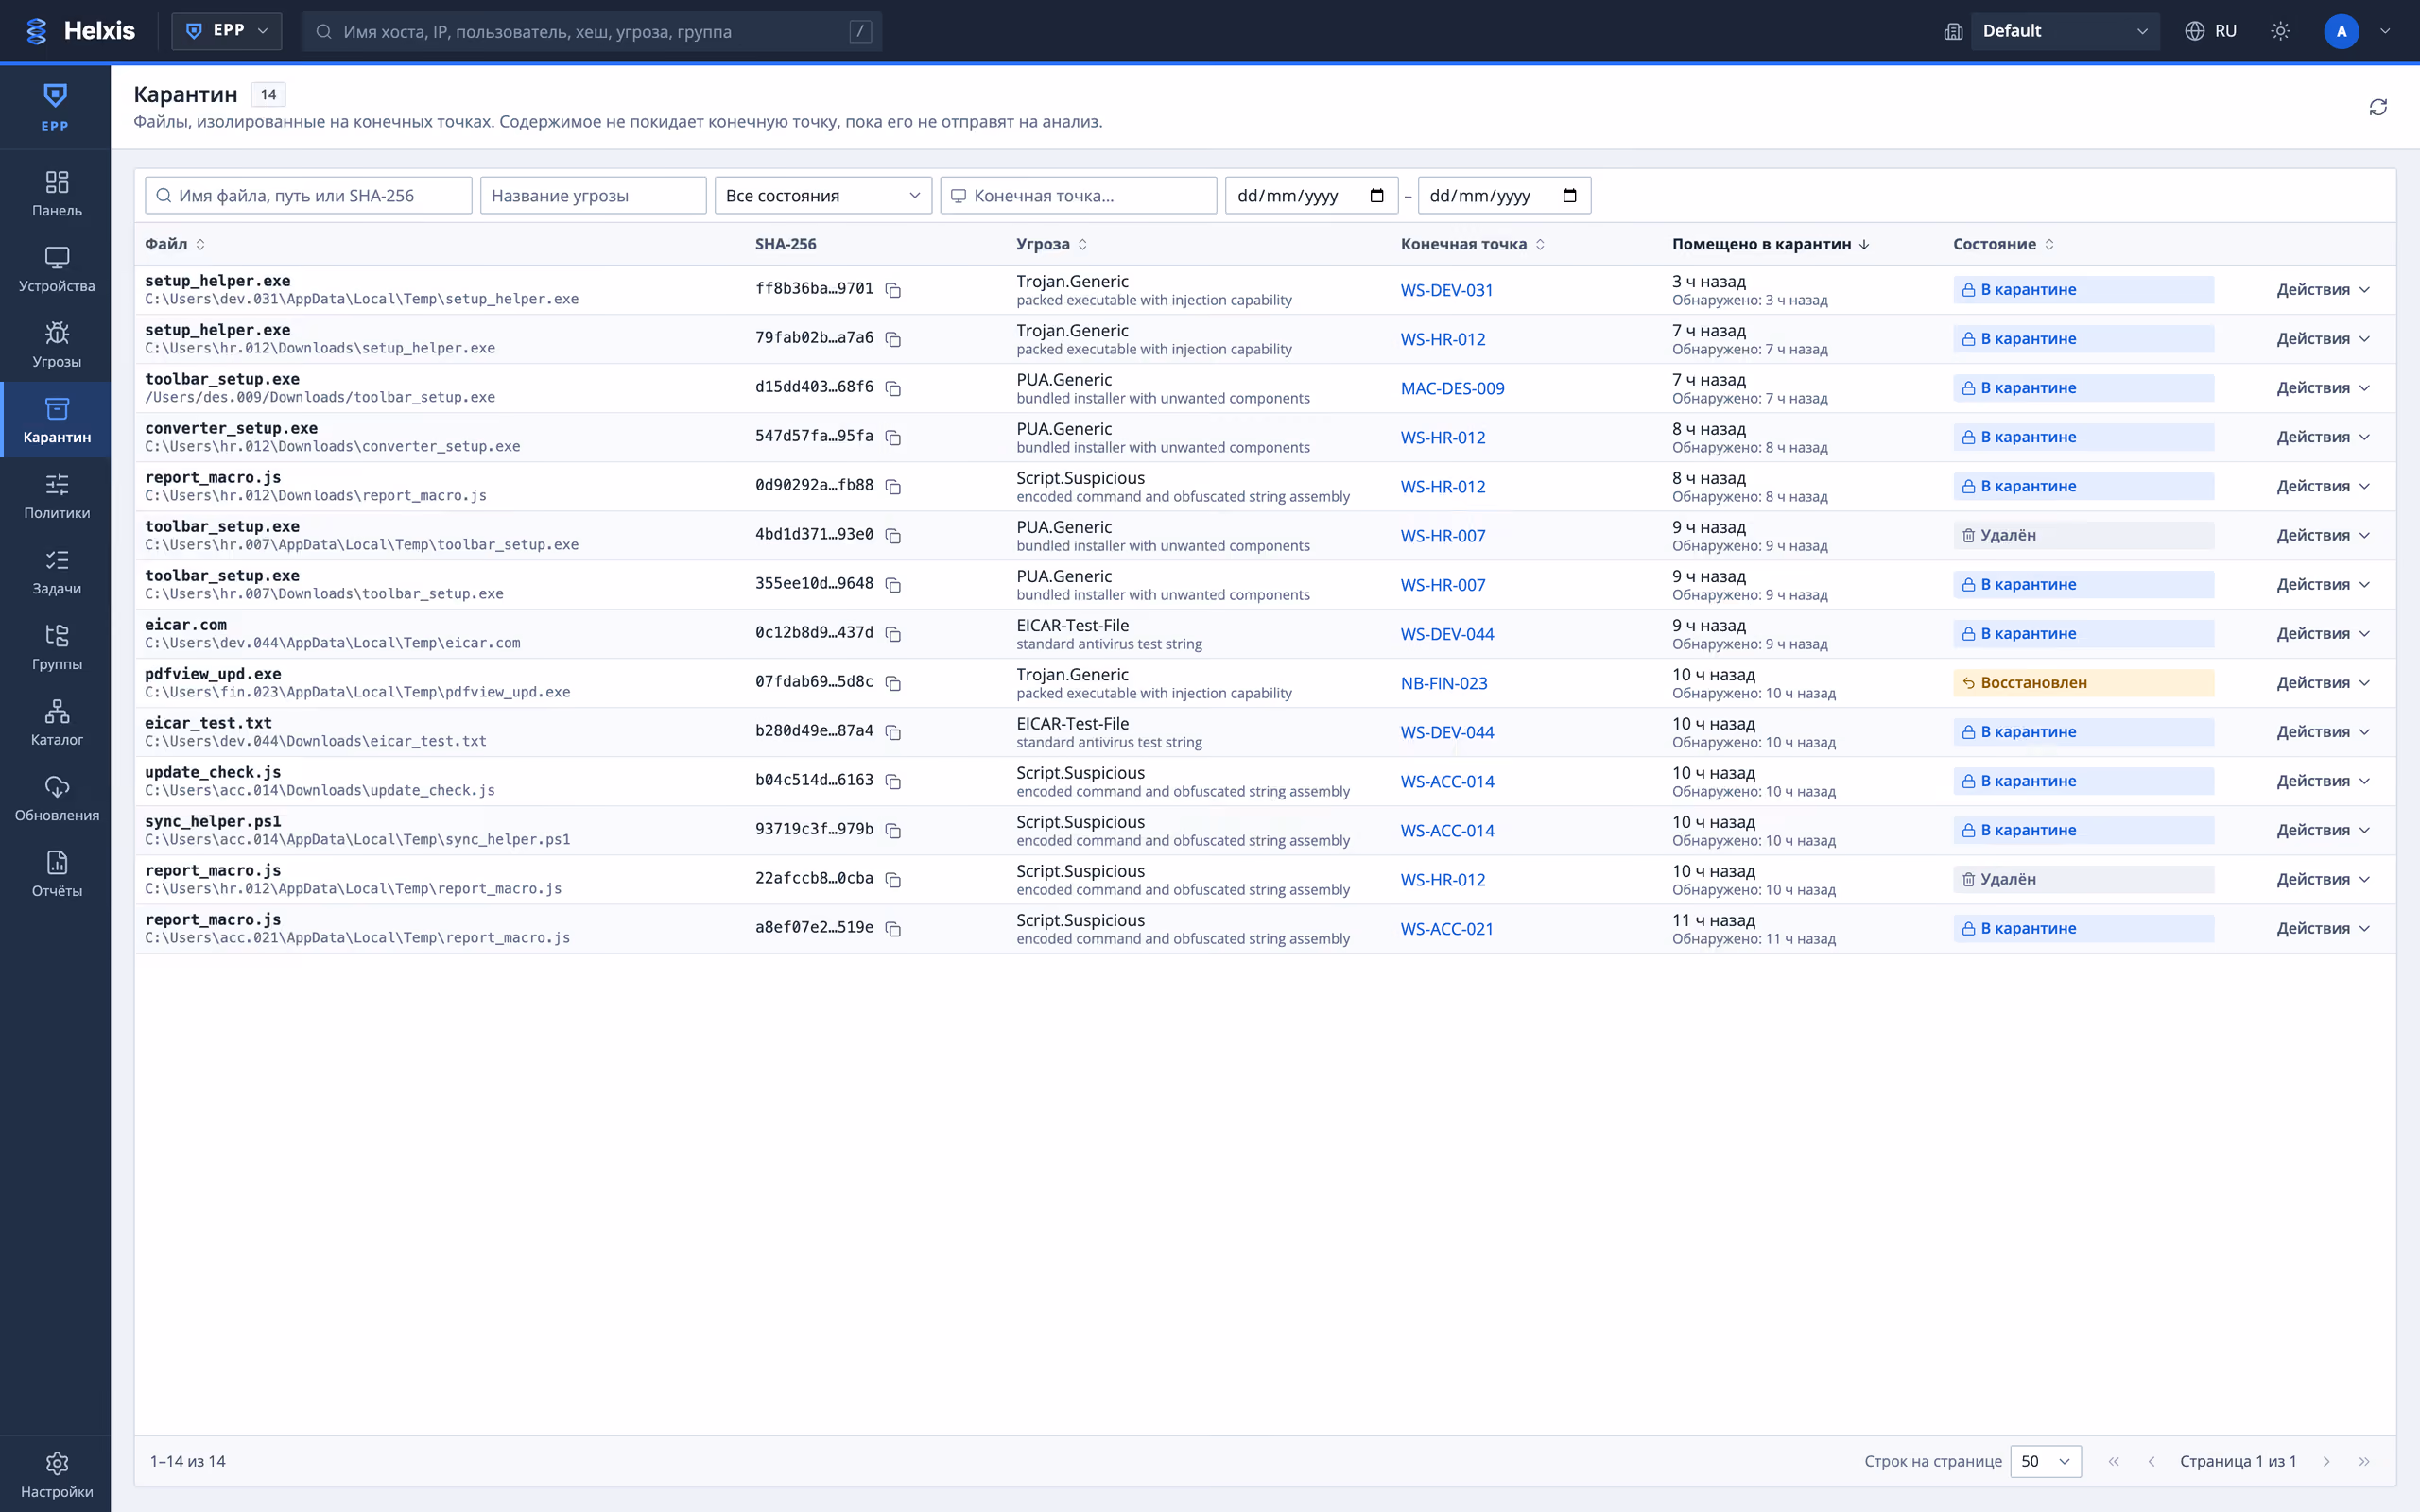Go to Политики sidebar icon
2420x1512 pixels.
[56, 495]
